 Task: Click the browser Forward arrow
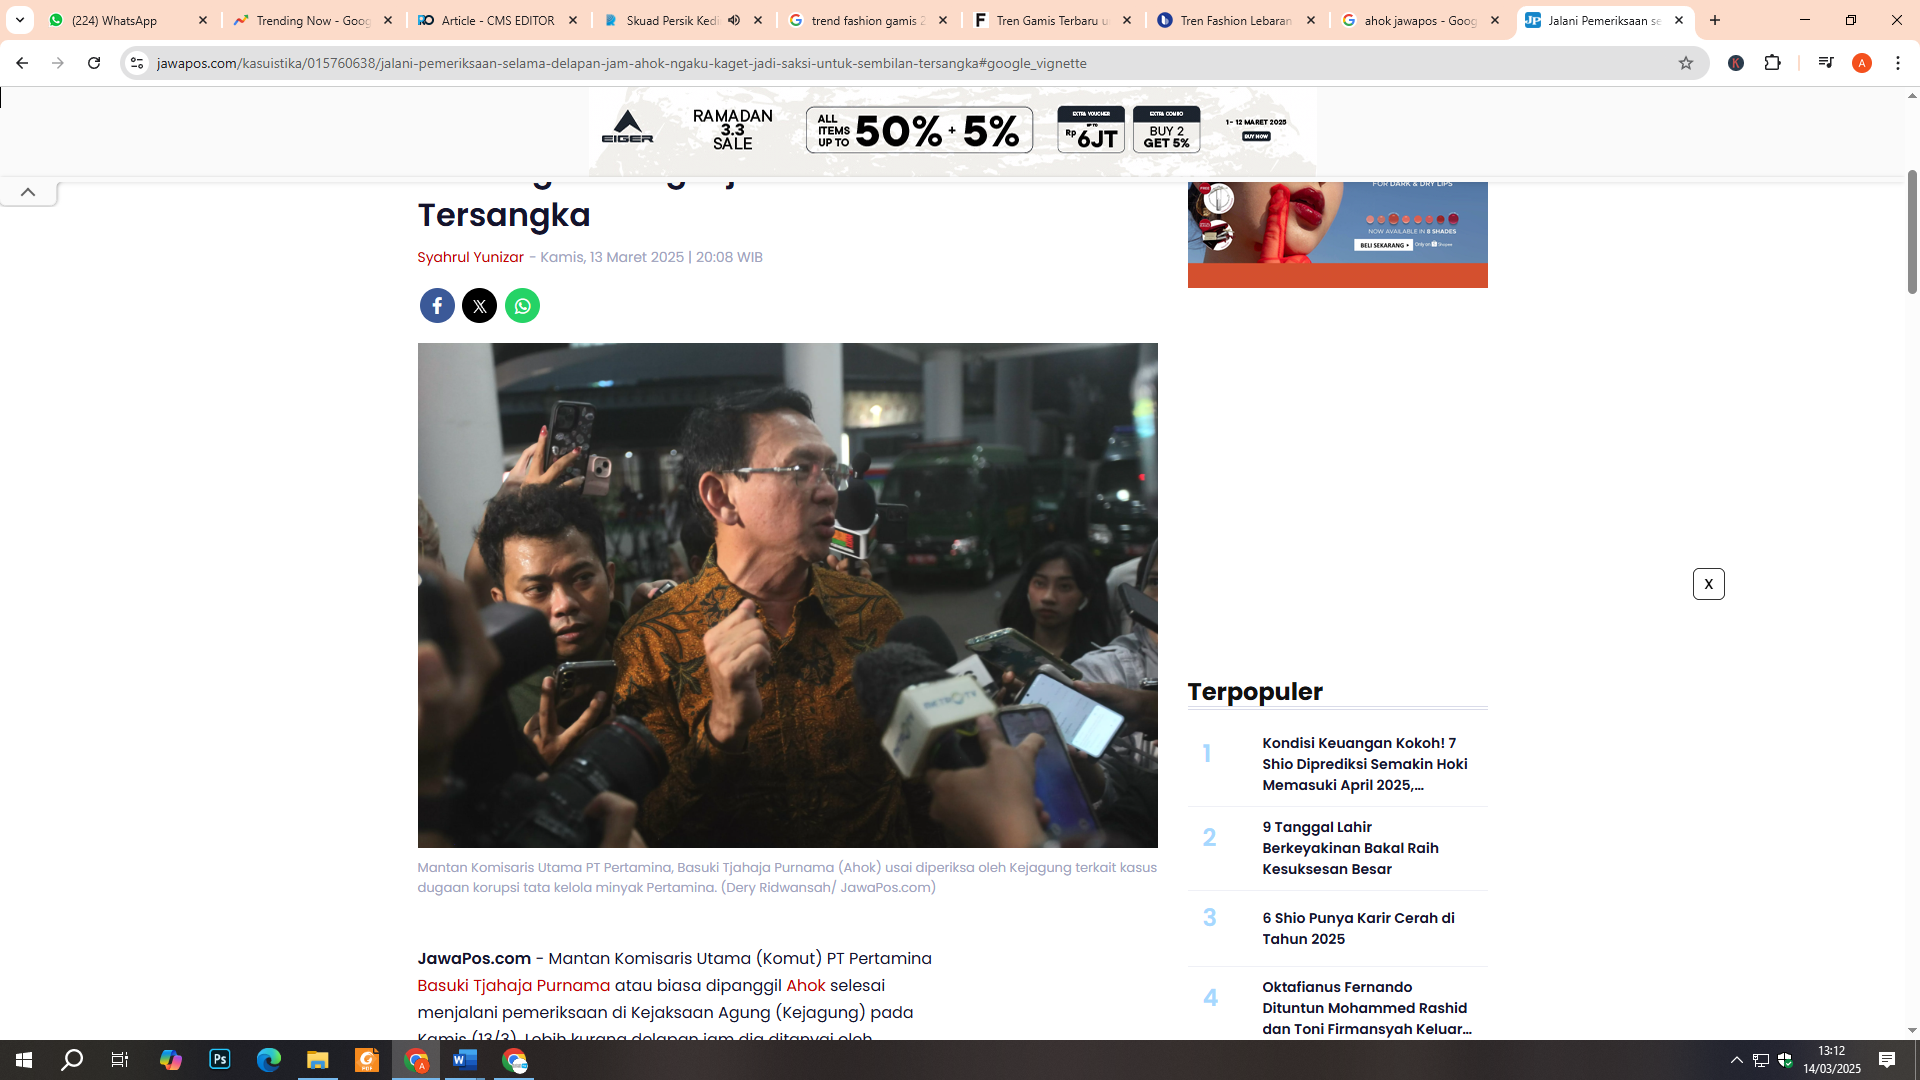[x=57, y=63]
